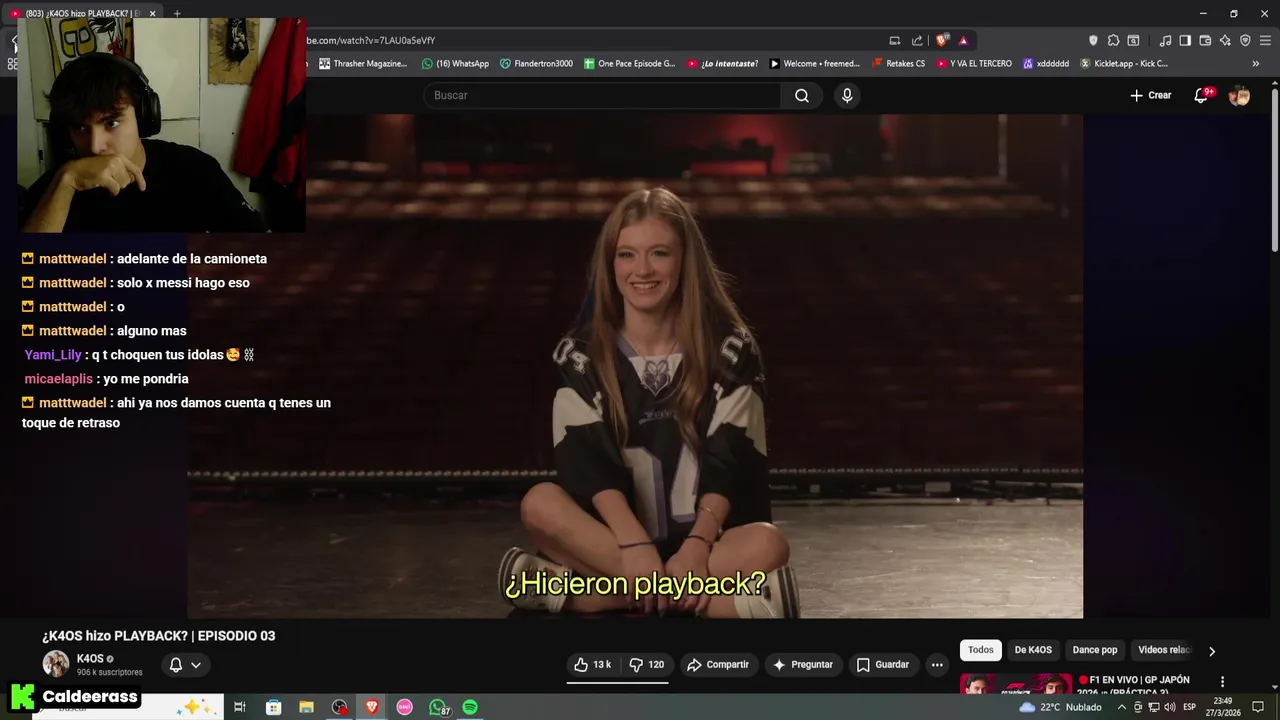Screen dimensions: 1280x720
Task: Open Brave Shields lion icon
Action: coord(941,40)
